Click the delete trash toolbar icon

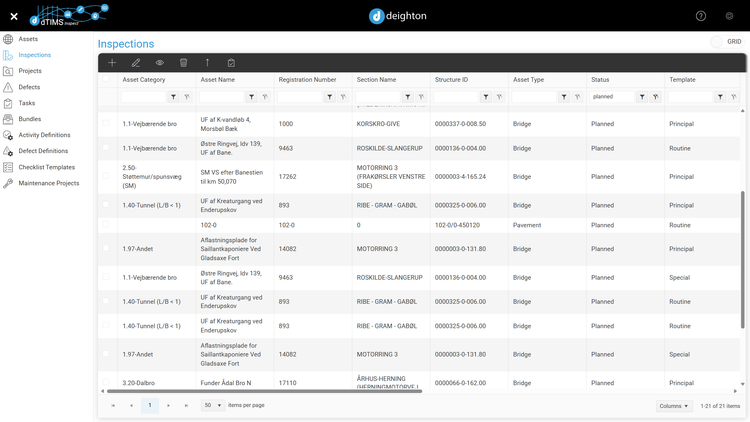coord(183,63)
